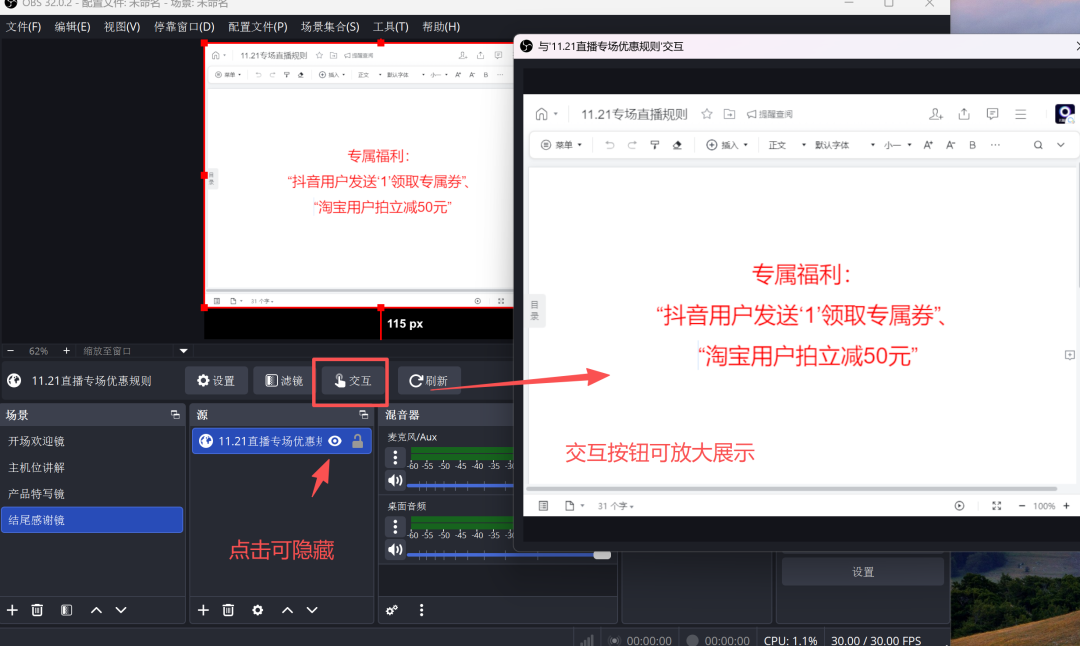This screenshot has width=1080, height=646.
Task: Open the 配置文件(P) menu
Action: [258, 27]
